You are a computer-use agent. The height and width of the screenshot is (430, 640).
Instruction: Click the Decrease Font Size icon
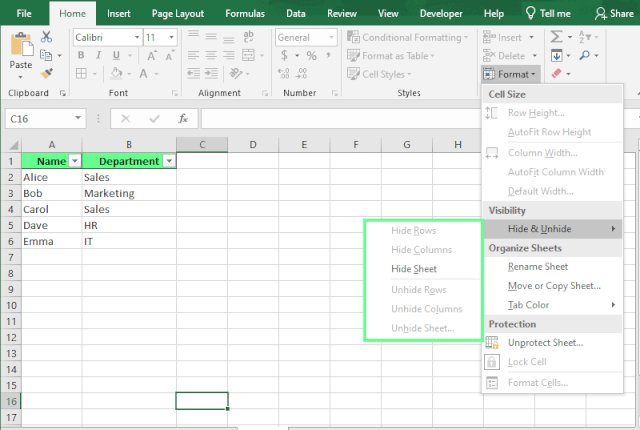169,55
